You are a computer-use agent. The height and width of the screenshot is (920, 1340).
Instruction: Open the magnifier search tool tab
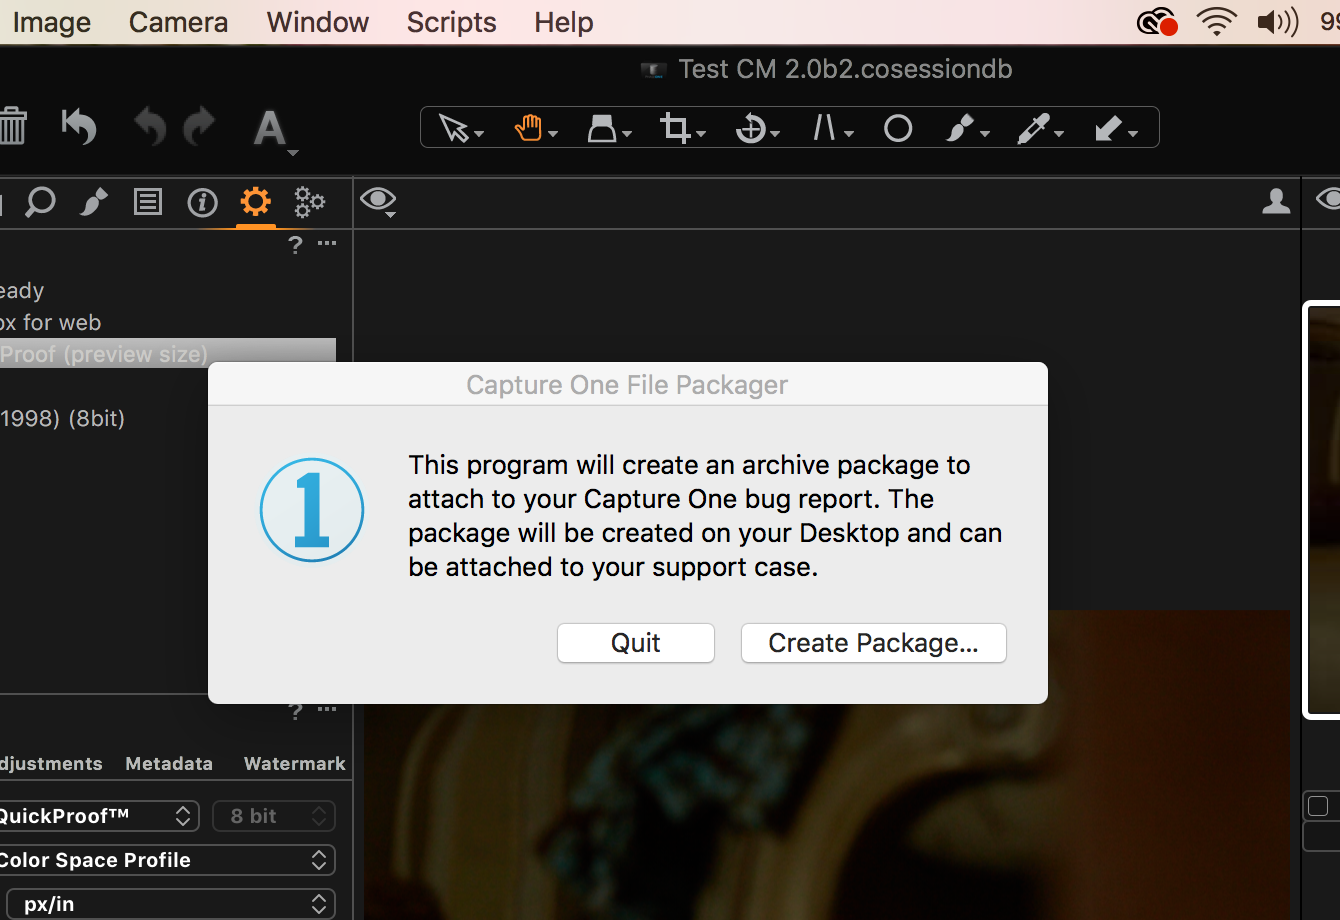click(40, 203)
